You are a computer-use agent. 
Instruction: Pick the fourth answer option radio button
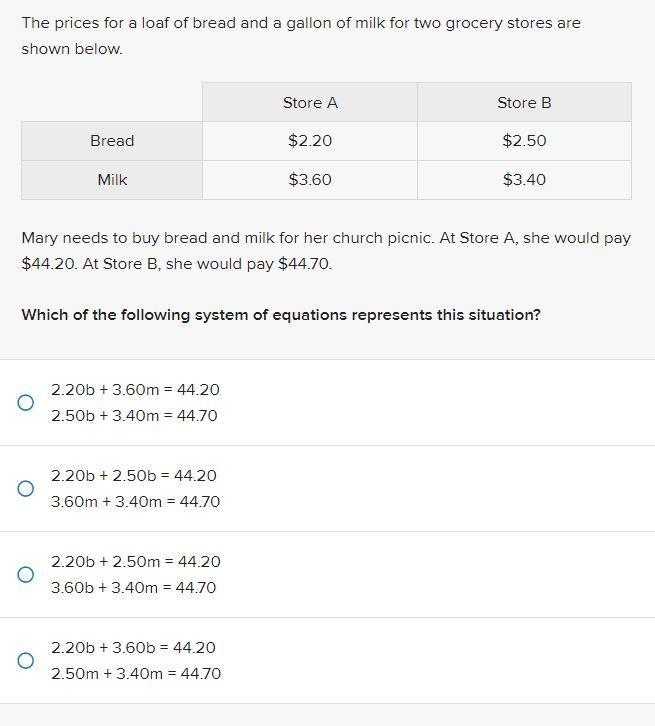click(26, 660)
